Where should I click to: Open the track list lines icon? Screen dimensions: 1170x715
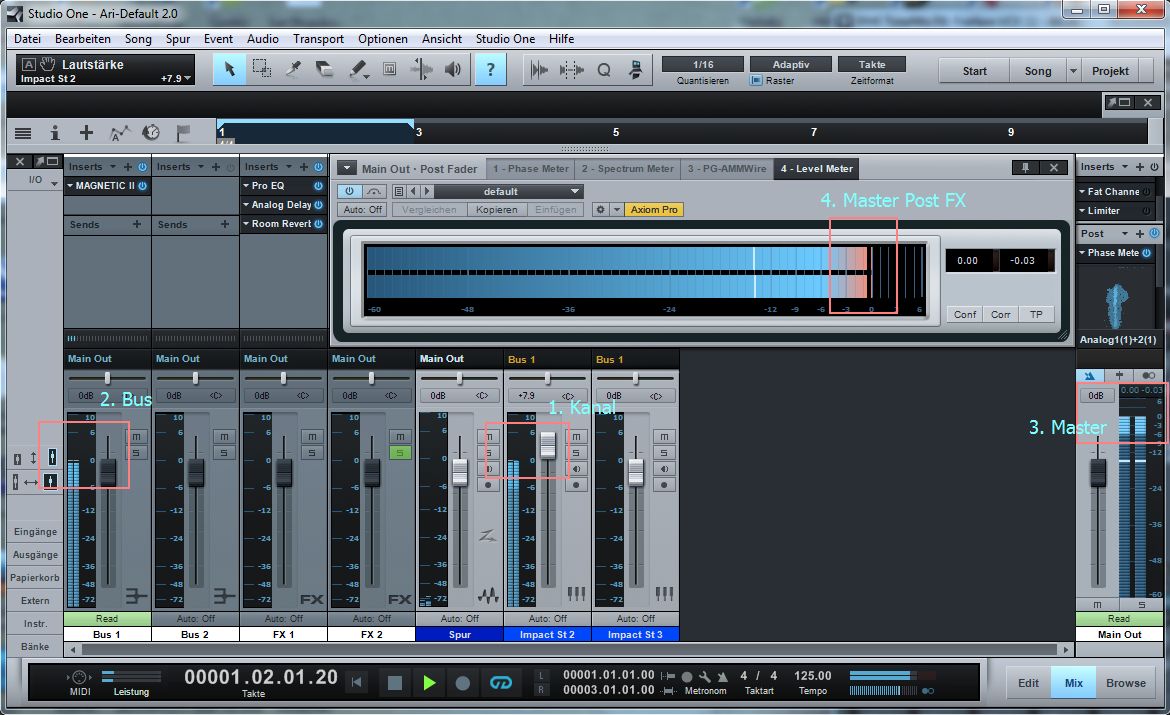23,133
